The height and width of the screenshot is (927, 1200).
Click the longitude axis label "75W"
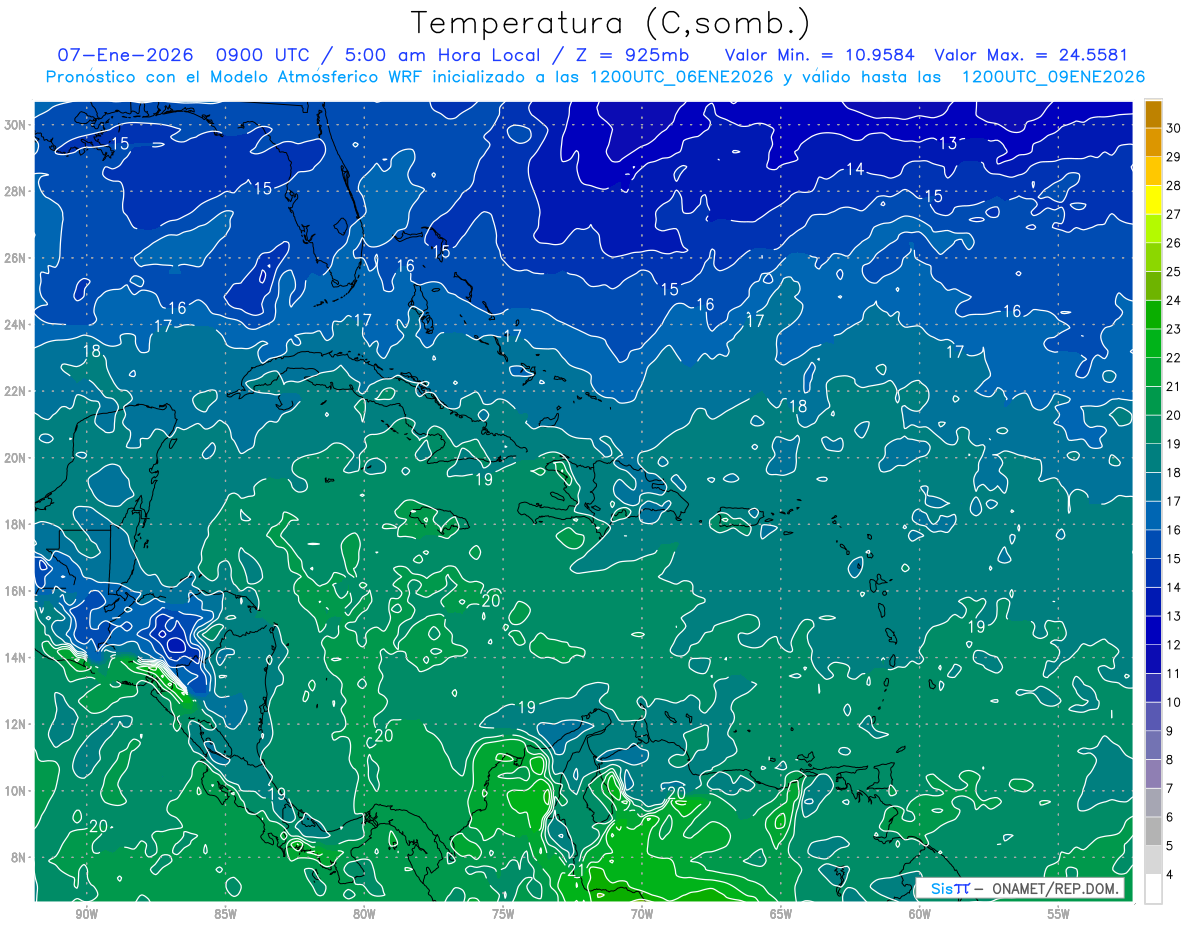point(503,914)
